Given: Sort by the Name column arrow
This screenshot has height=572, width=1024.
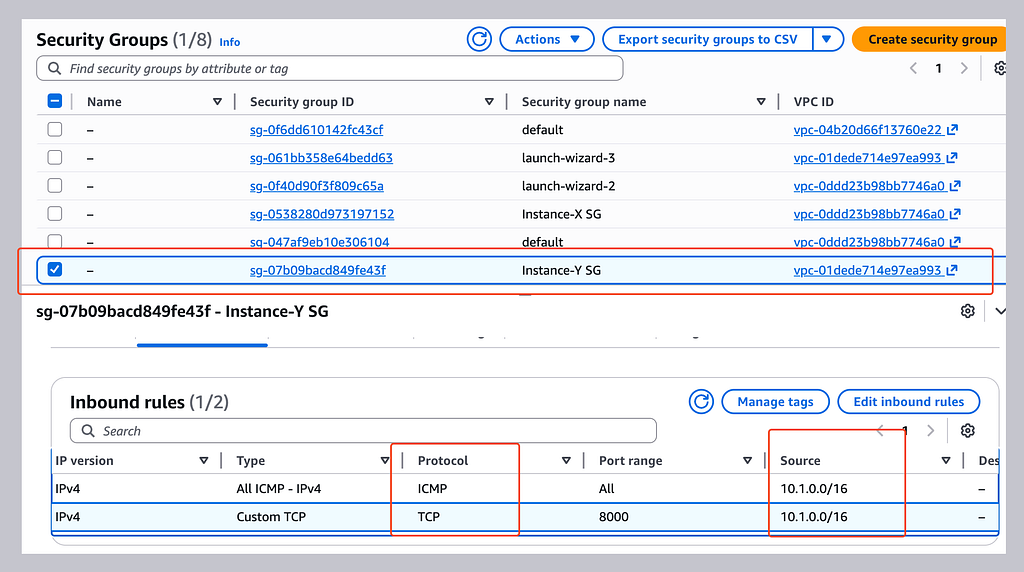Looking at the screenshot, I should point(217,101).
